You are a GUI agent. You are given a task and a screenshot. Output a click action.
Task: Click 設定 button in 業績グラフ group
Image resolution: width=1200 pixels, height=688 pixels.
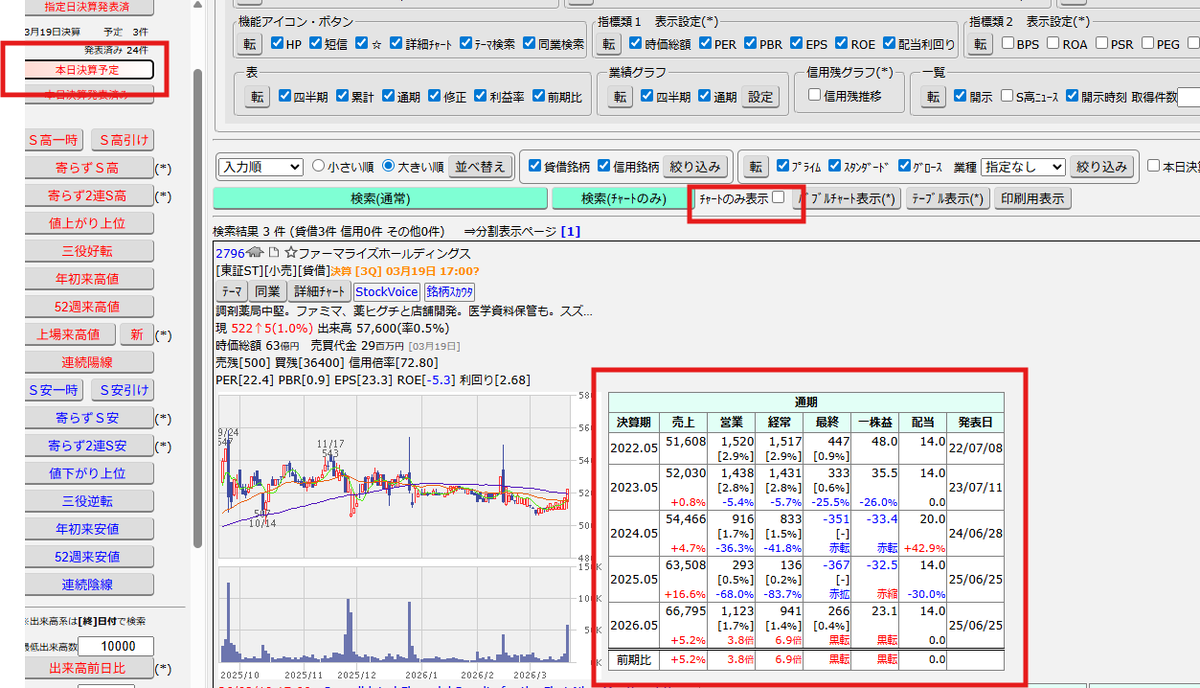point(761,96)
